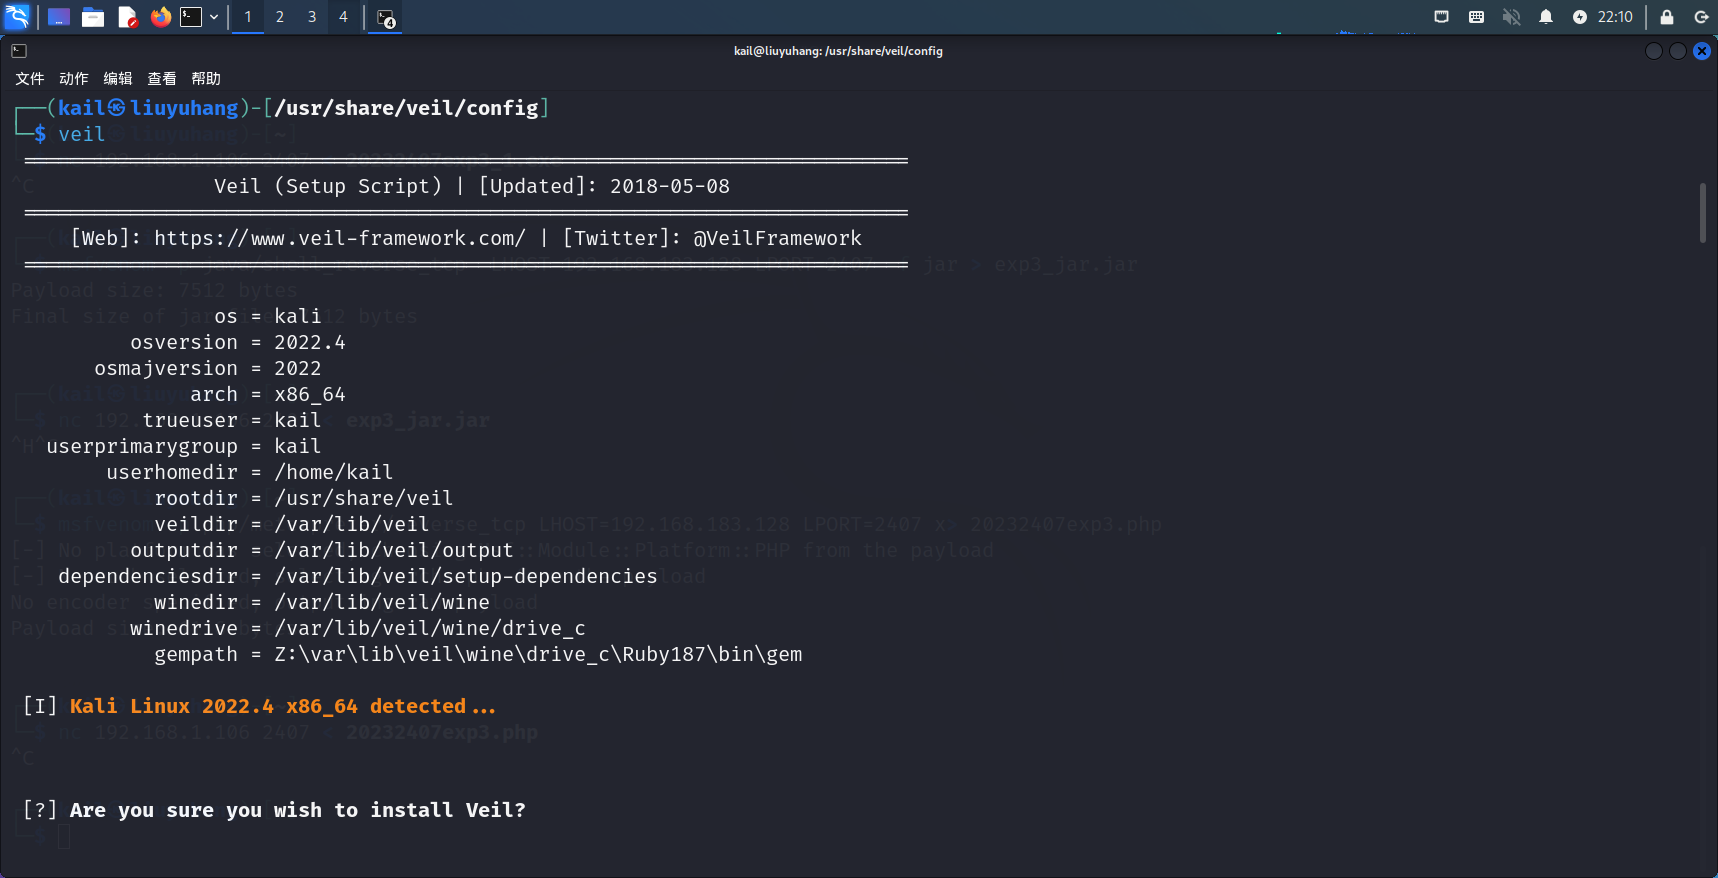The image size is (1718, 878).
Task: Click the log out icon
Action: click(x=1701, y=17)
